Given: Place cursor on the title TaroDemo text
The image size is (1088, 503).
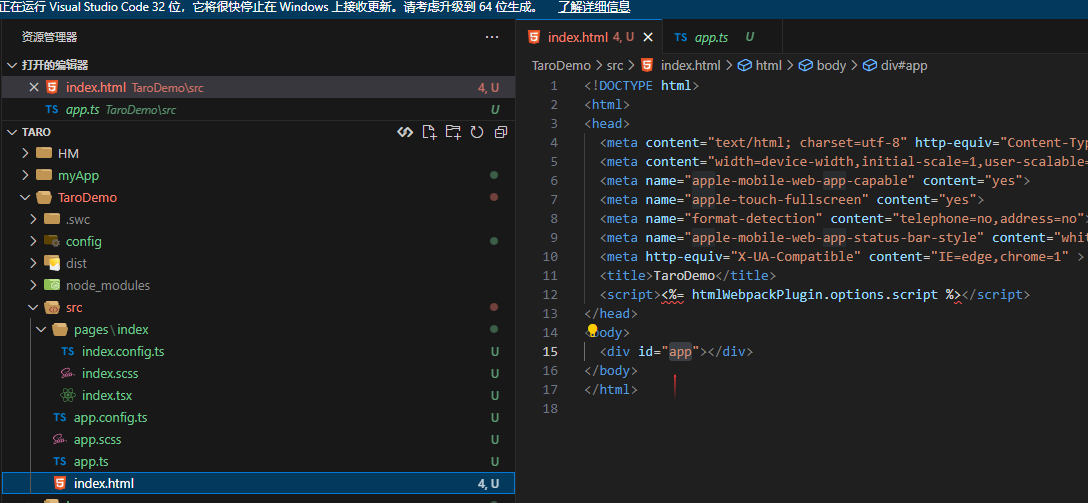Looking at the screenshot, I should (x=684, y=275).
